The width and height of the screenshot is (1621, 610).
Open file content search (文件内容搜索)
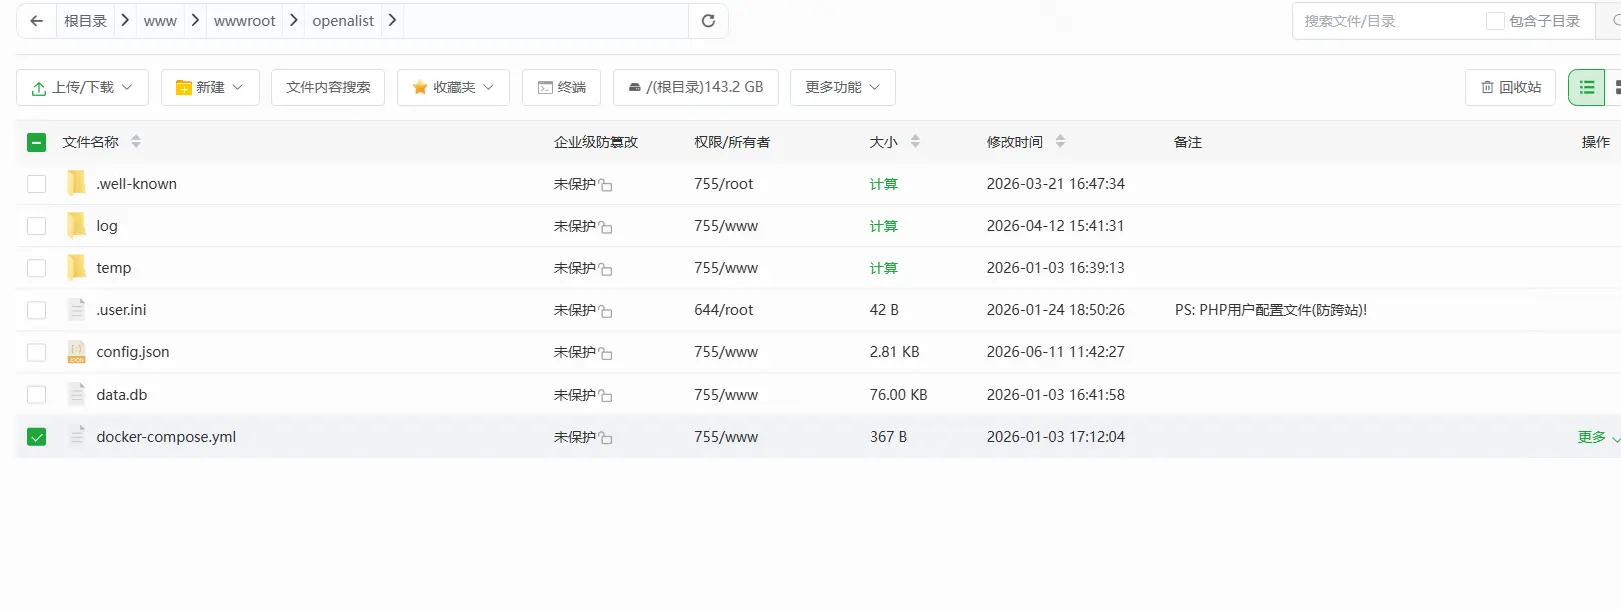coord(328,87)
